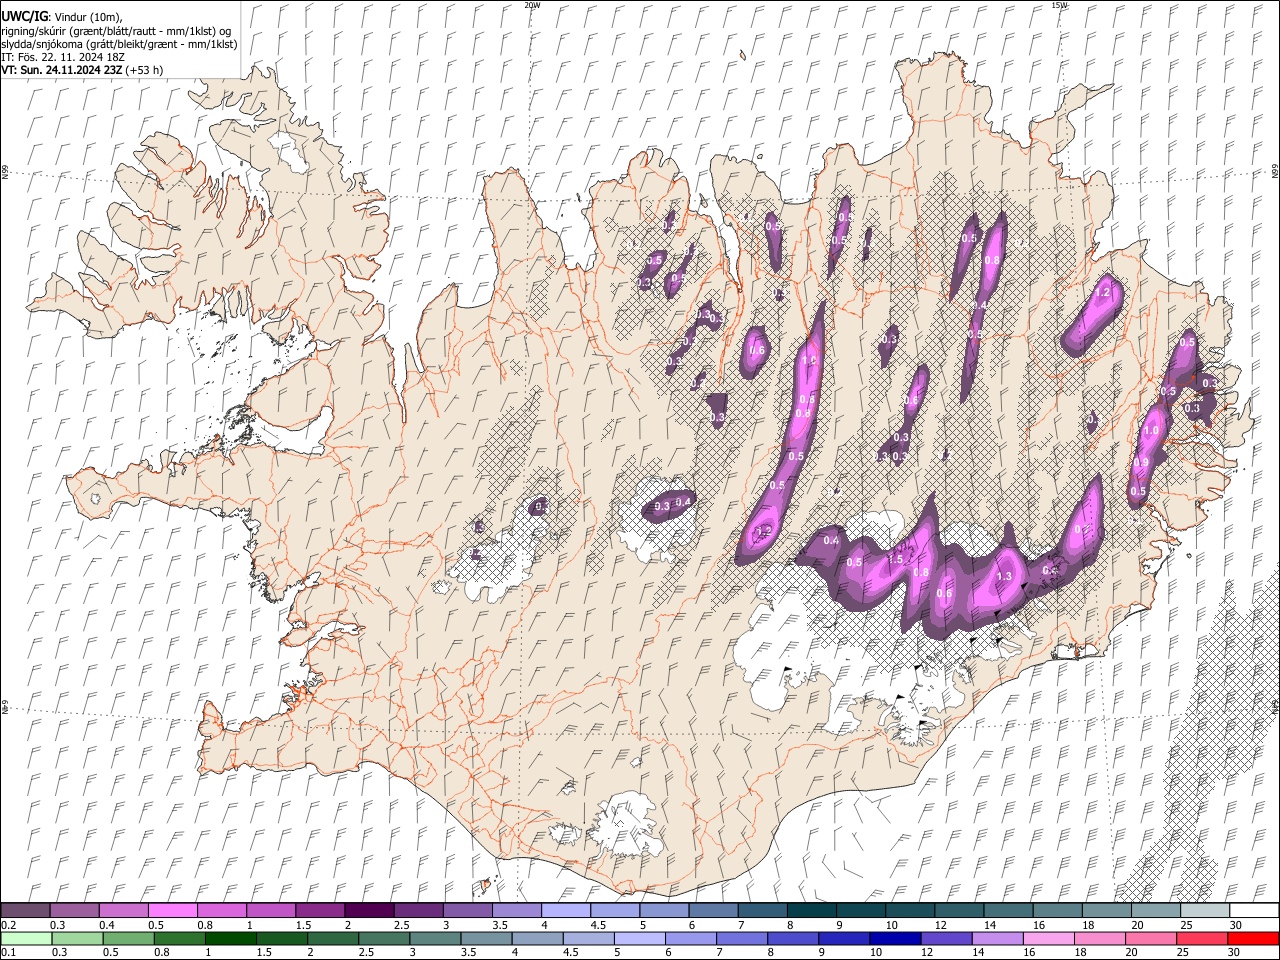Pick the upper-row legend swatch starting at 25
Image resolution: width=1280 pixels, height=960 pixels.
[1204, 911]
